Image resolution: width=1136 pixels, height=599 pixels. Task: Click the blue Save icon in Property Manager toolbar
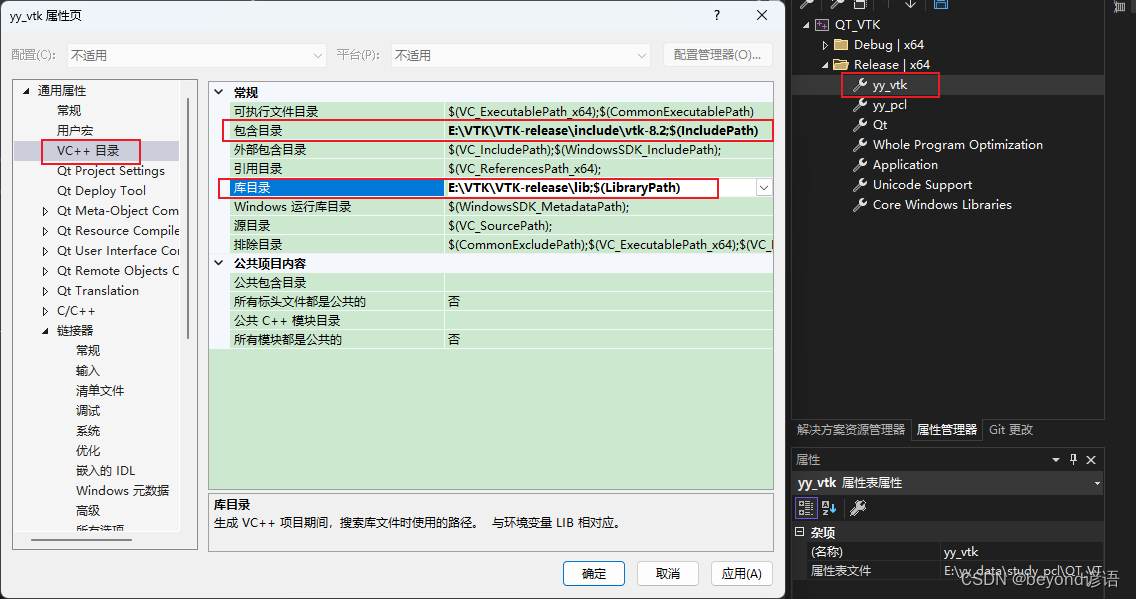tap(940, 5)
